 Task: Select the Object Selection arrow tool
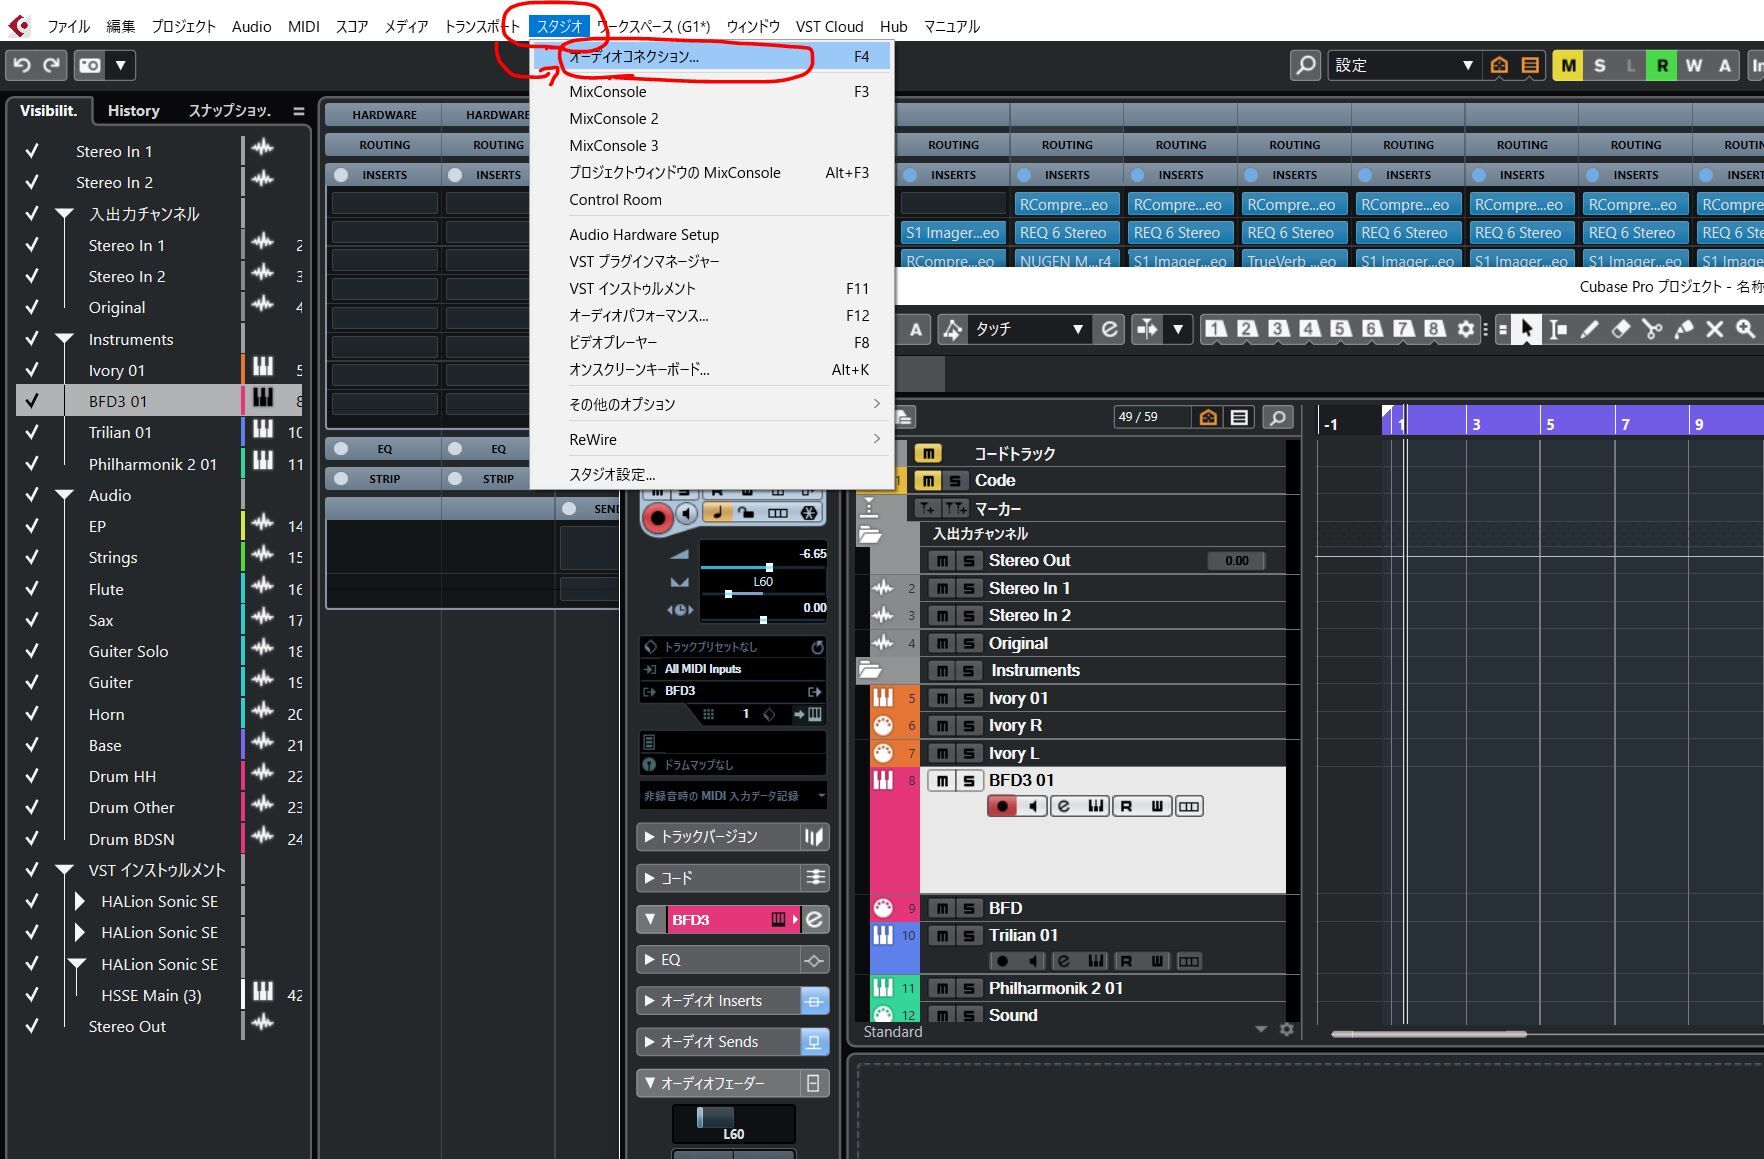pyautogui.click(x=1526, y=329)
